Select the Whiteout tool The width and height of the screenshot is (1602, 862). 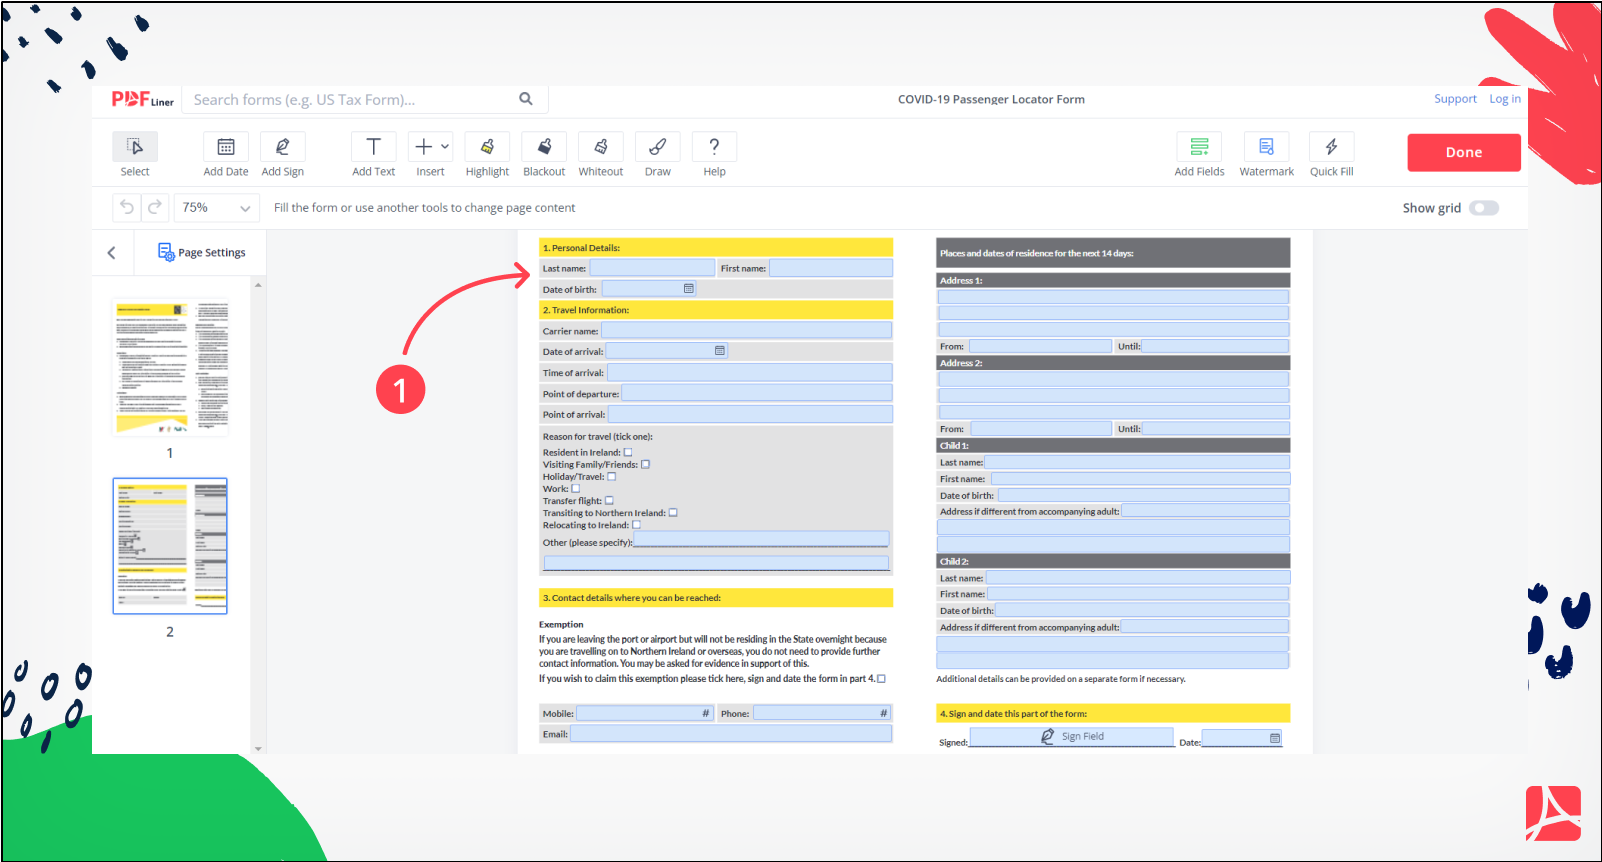(x=601, y=147)
